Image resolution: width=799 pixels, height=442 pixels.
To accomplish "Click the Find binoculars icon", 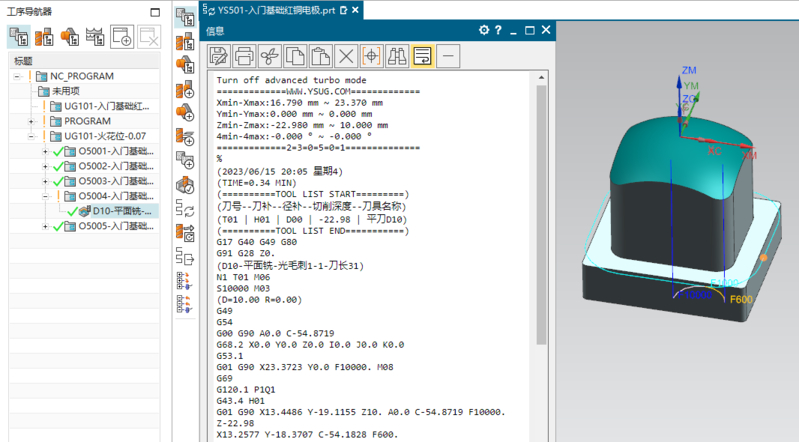I will 397,55.
